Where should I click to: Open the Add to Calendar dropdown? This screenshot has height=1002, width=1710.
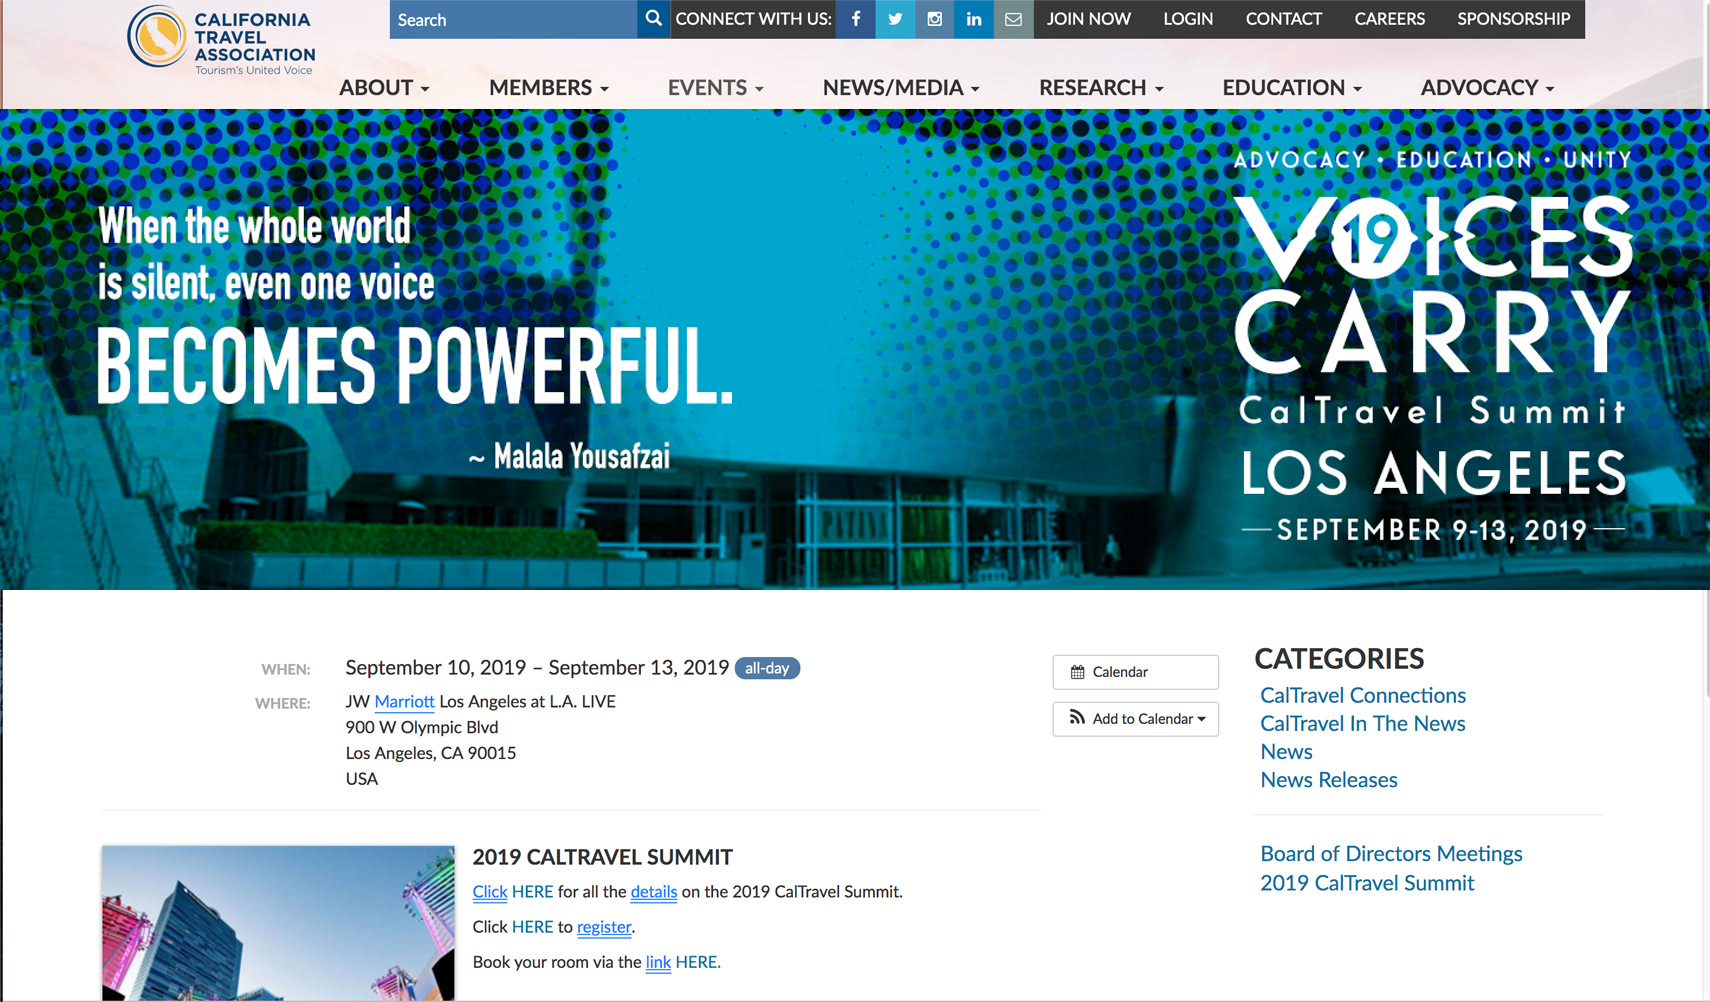(1136, 719)
